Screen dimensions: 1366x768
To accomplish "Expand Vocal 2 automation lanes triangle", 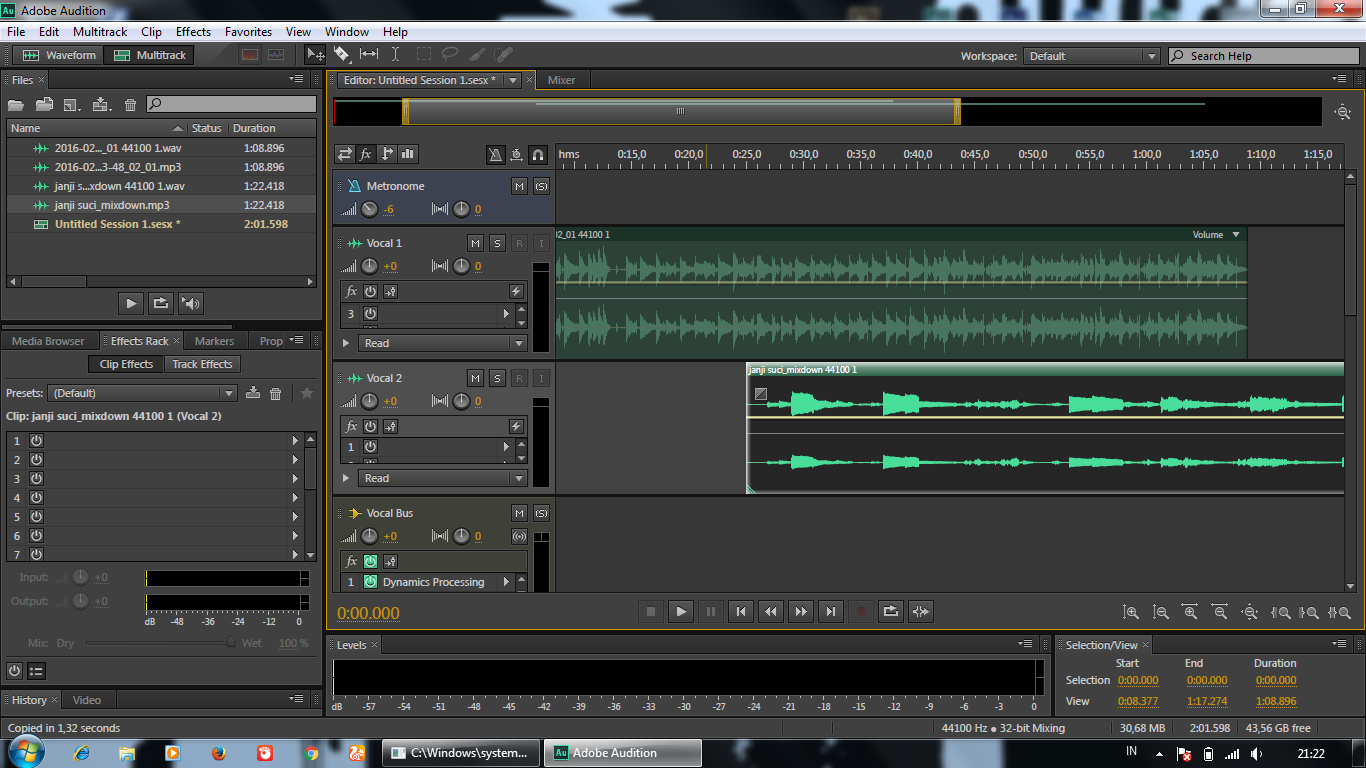I will [x=346, y=478].
